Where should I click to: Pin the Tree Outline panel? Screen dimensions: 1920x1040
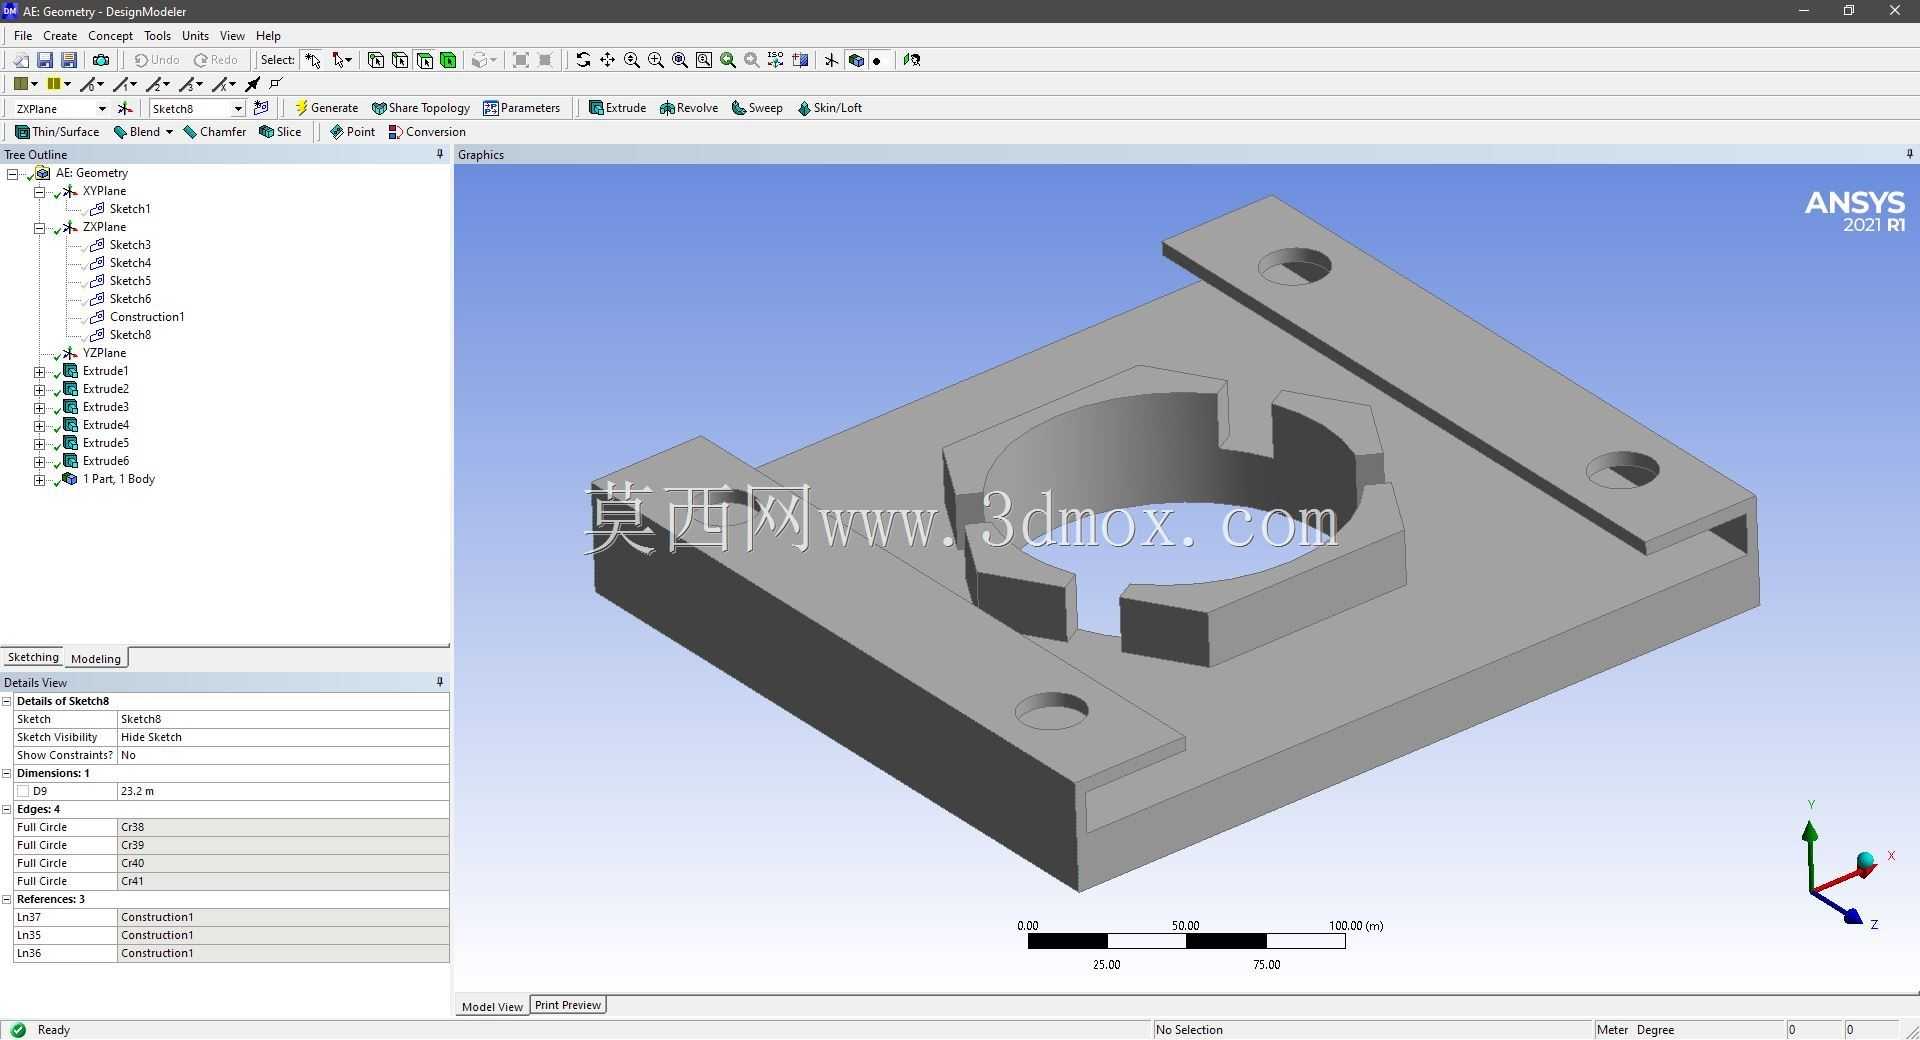click(440, 154)
